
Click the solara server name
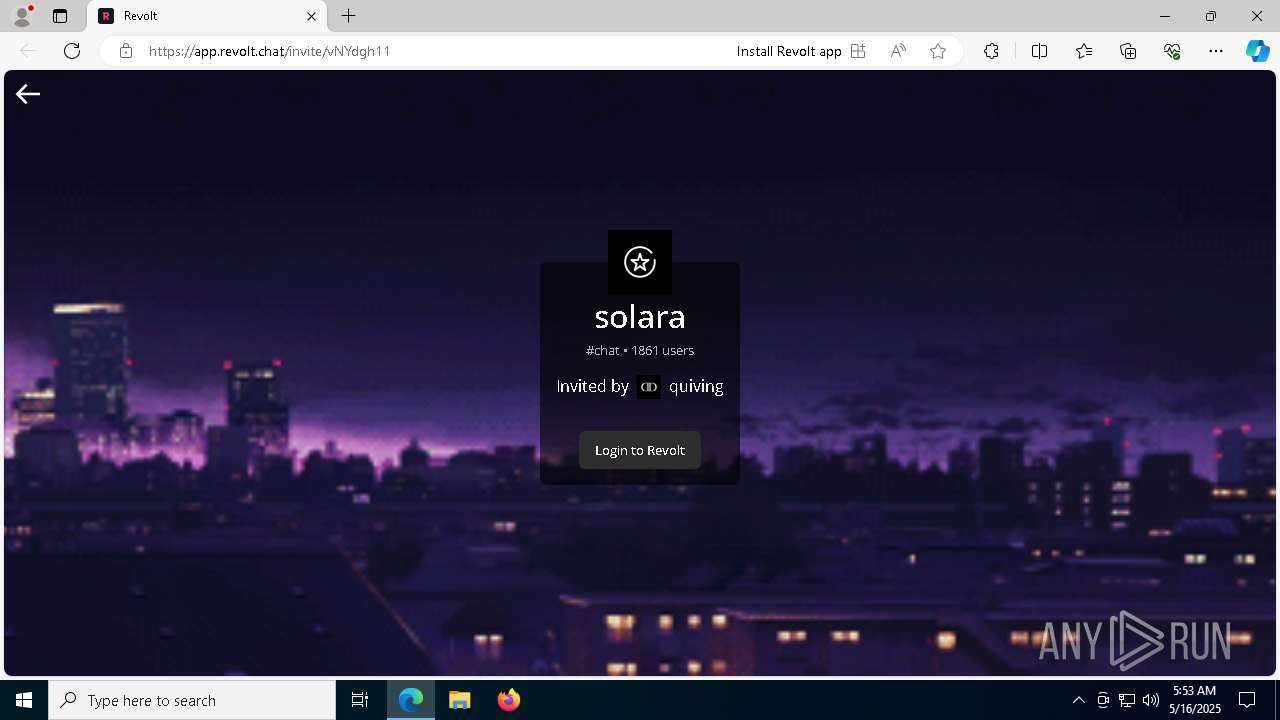(640, 317)
